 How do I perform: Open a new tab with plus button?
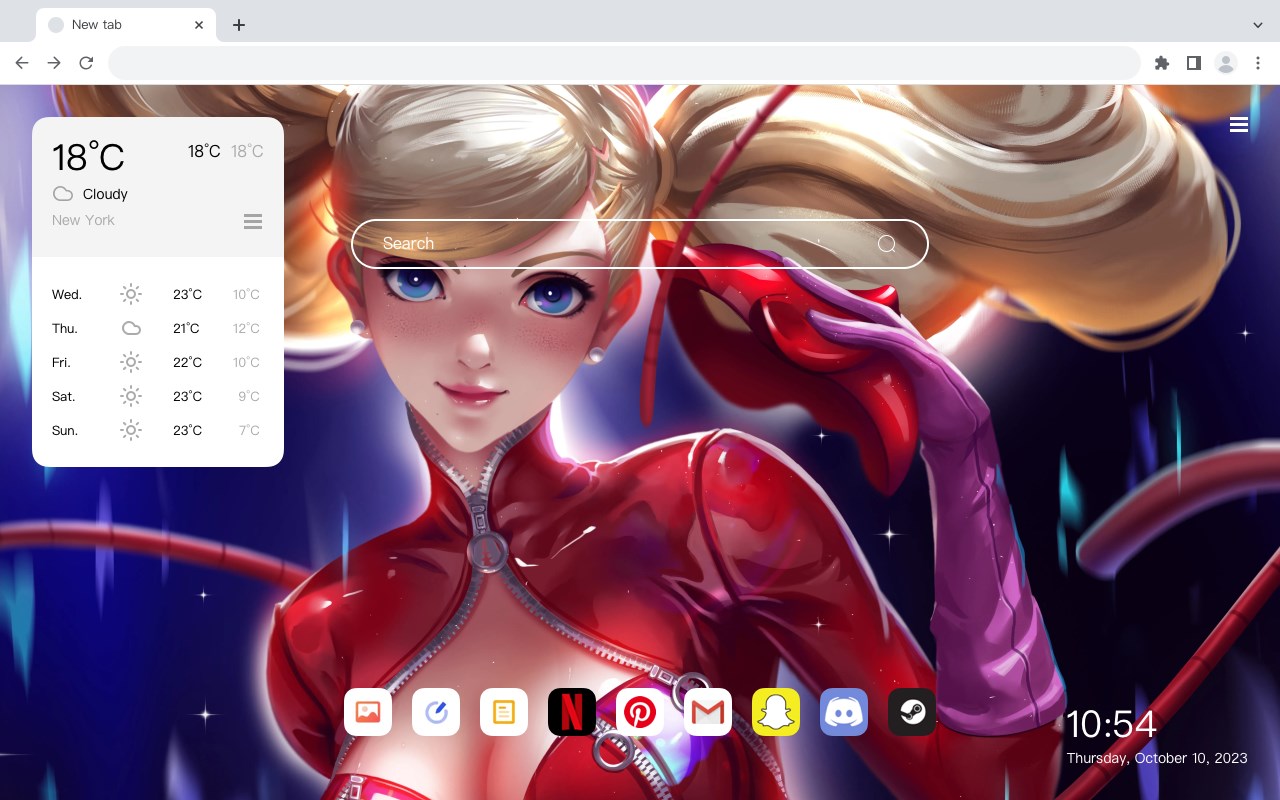238,25
